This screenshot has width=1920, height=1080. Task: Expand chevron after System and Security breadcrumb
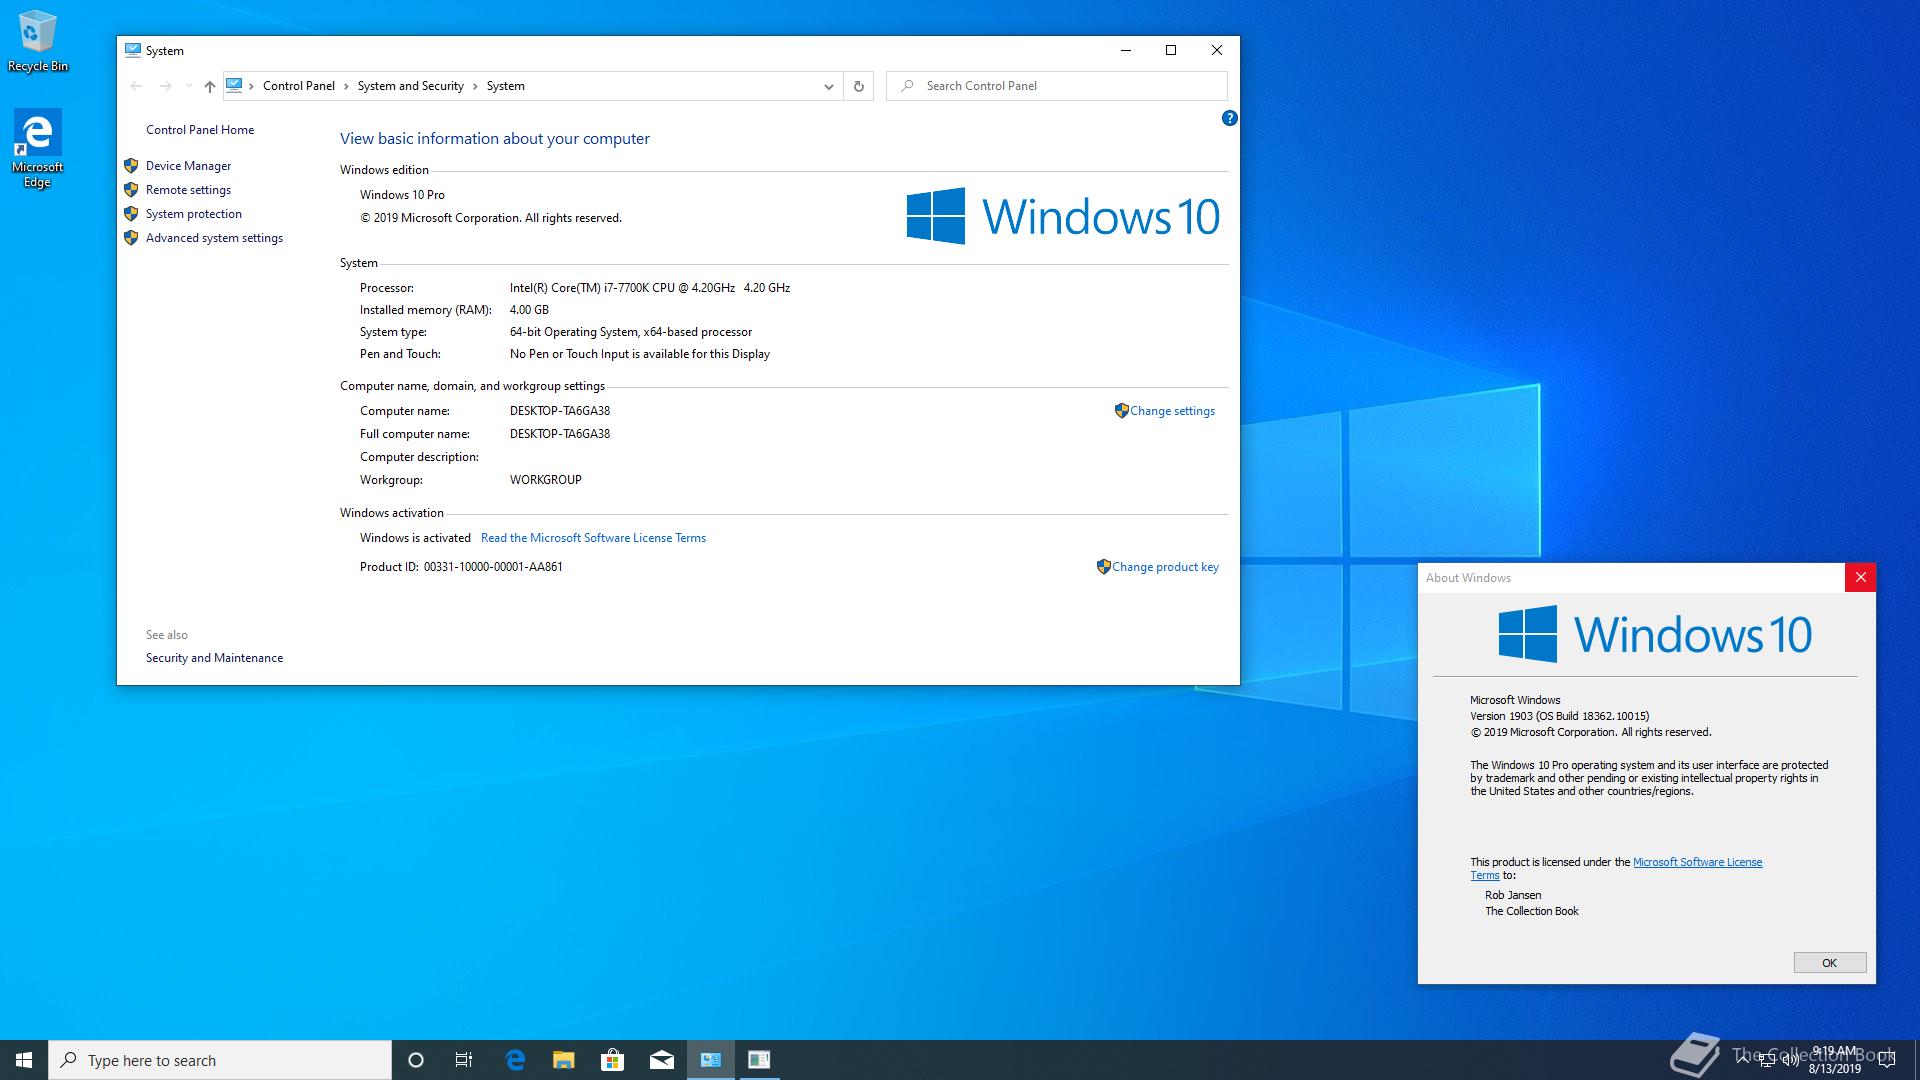pos(475,86)
